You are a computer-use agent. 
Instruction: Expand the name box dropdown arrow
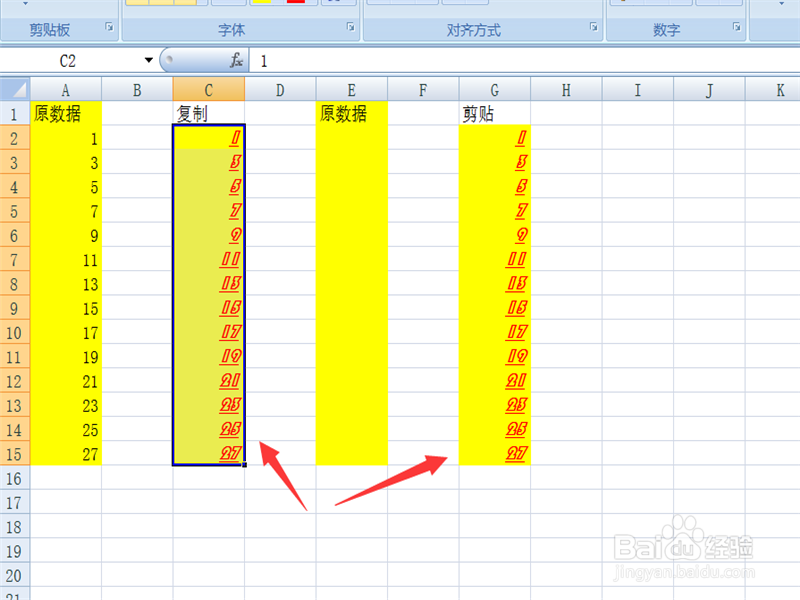click(x=148, y=60)
